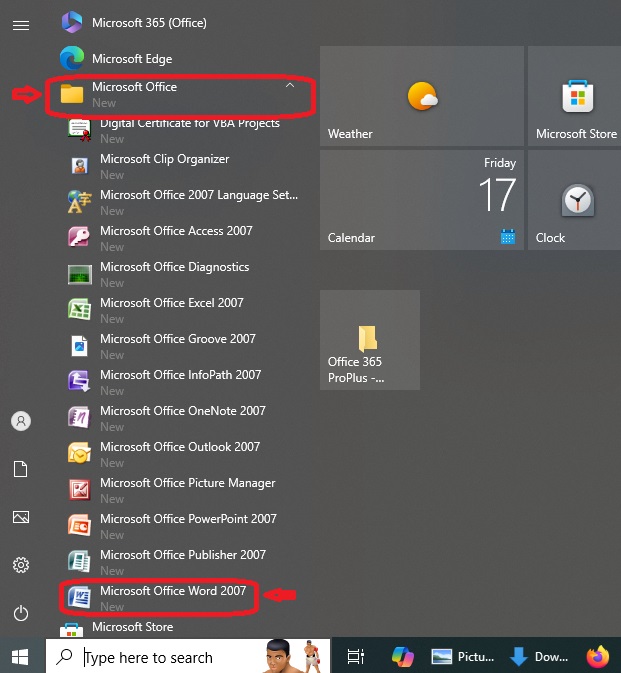Select the text Microsoft Office Word 2007

click(173, 591)
